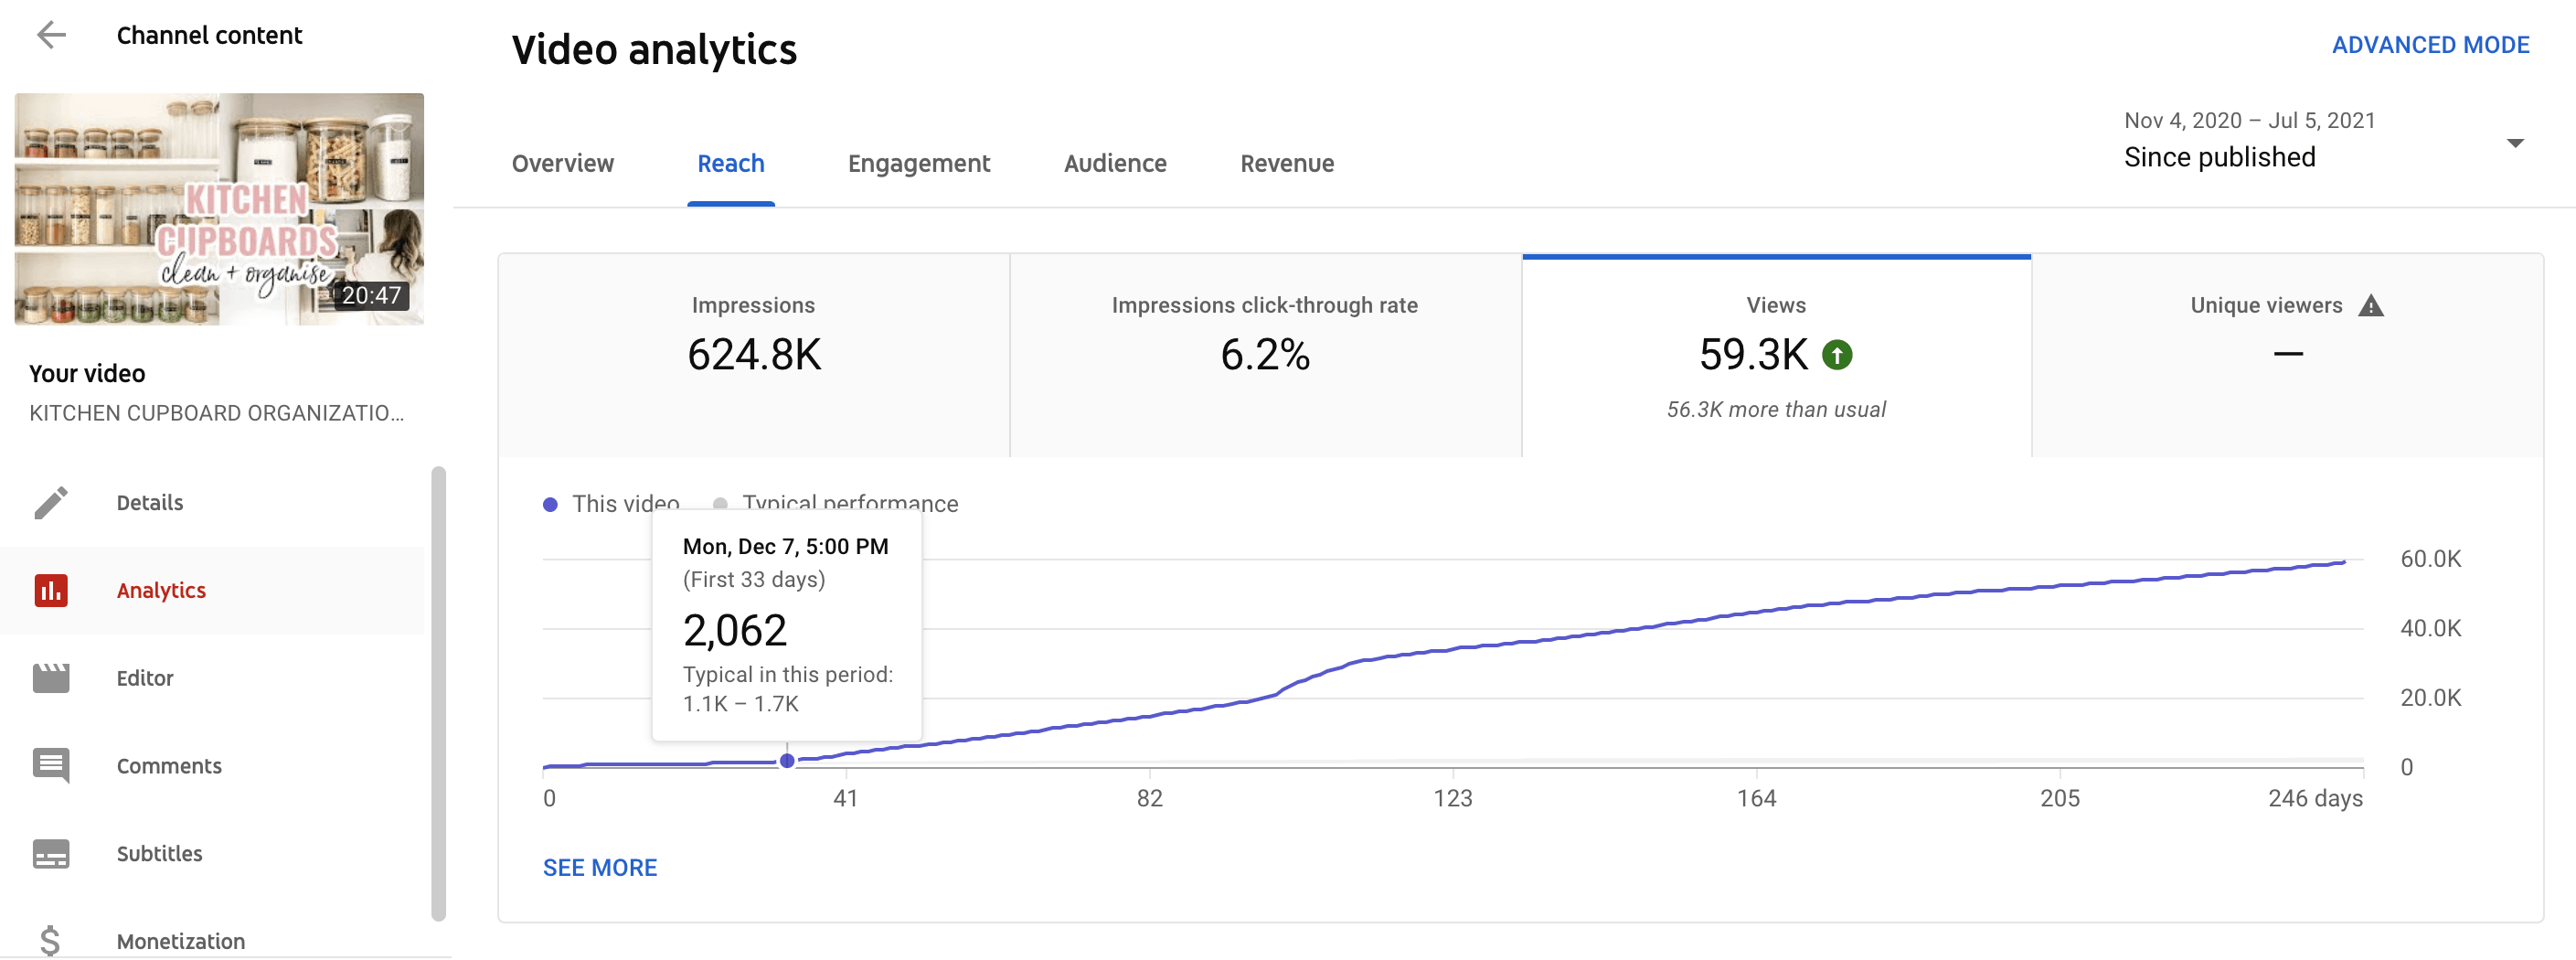Open the Revenue tab

[x=1287, y=163]
